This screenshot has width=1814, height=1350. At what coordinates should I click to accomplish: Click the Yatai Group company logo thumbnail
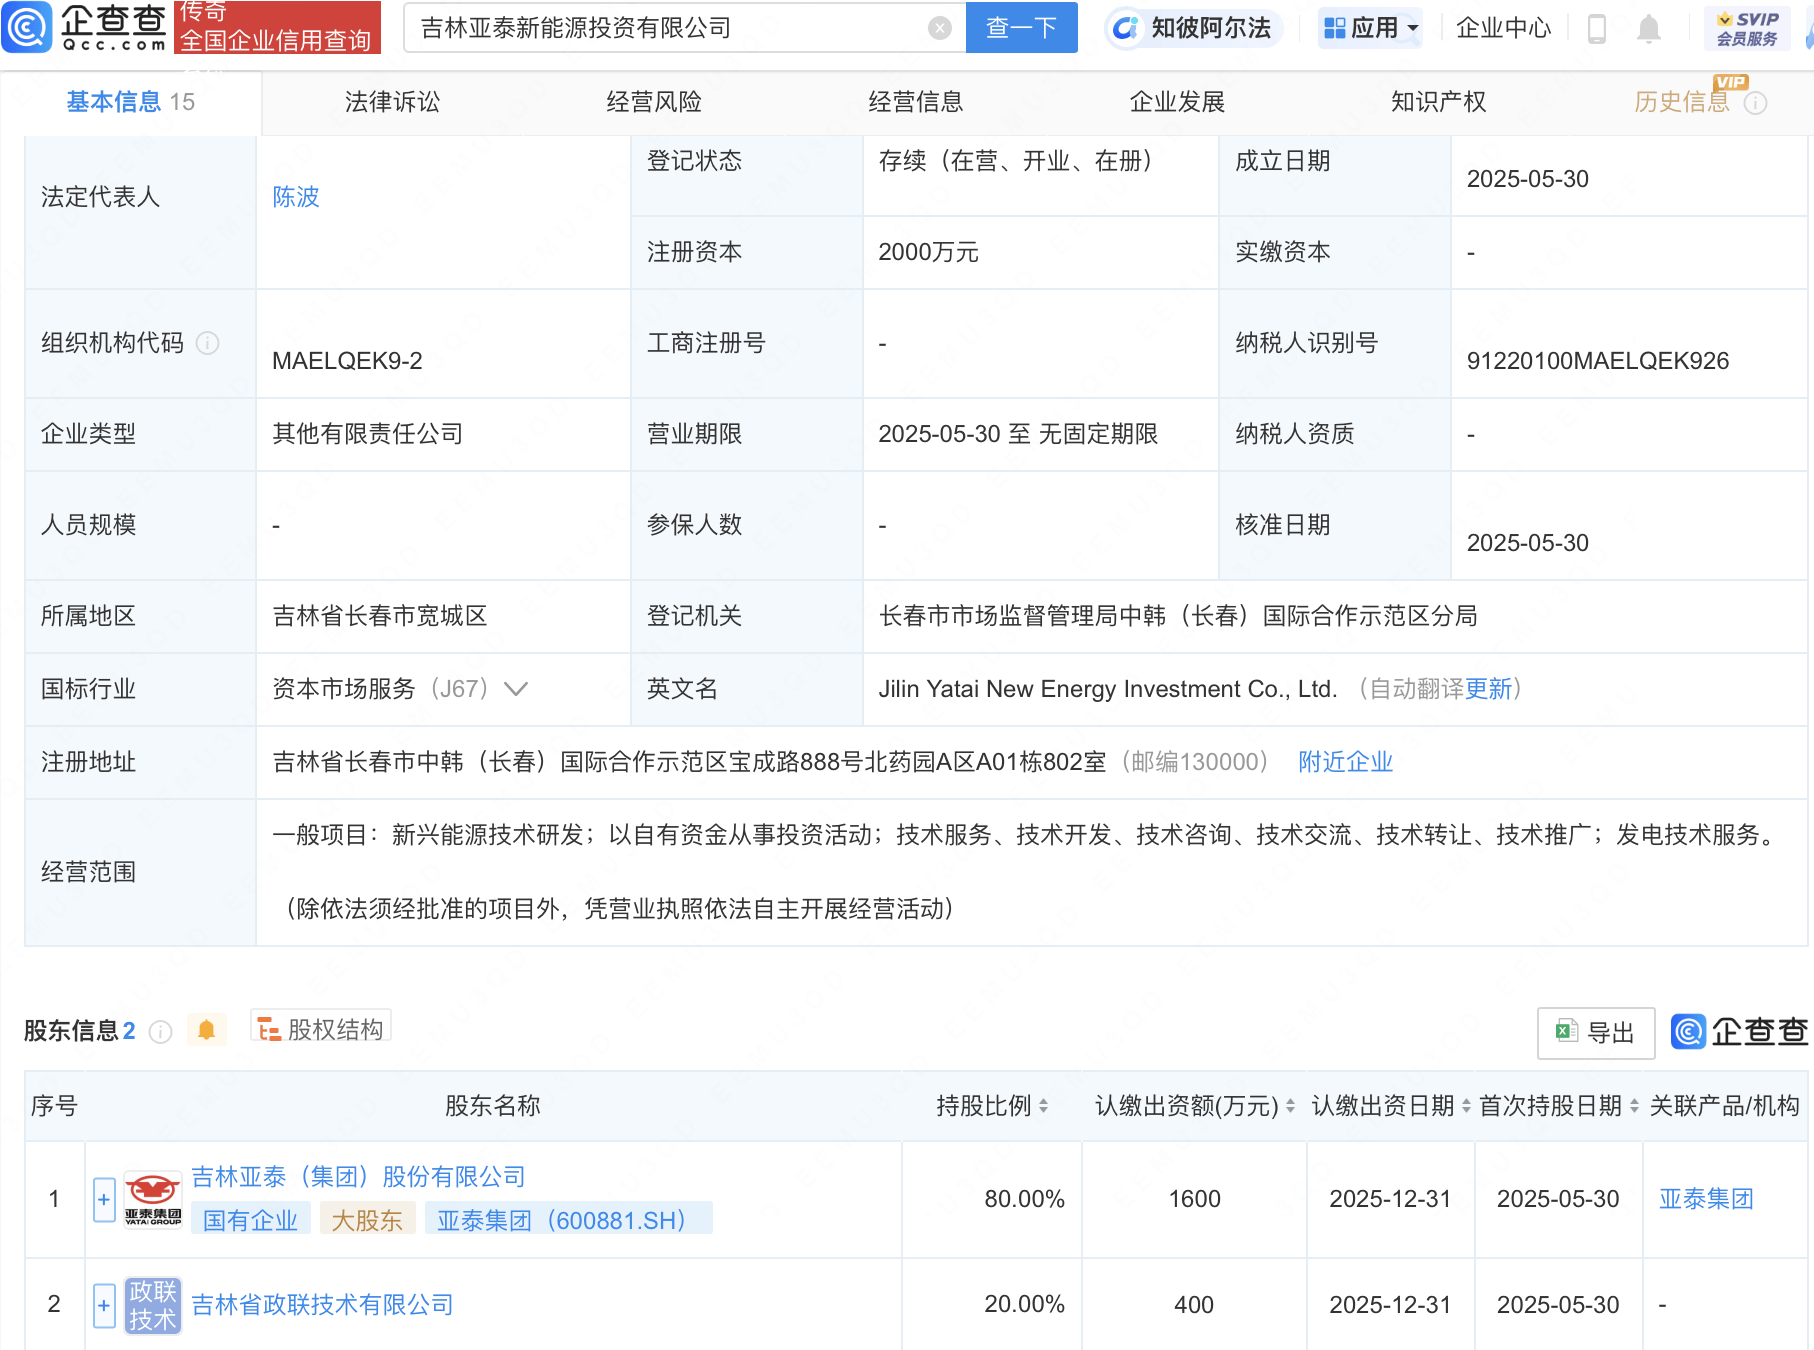pos(153,1199)
